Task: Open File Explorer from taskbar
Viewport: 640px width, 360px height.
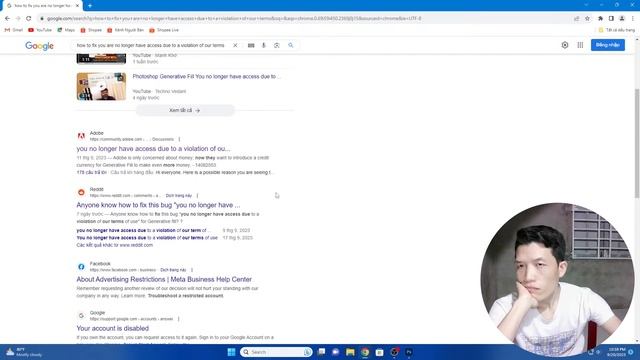Action: point(350,352)
